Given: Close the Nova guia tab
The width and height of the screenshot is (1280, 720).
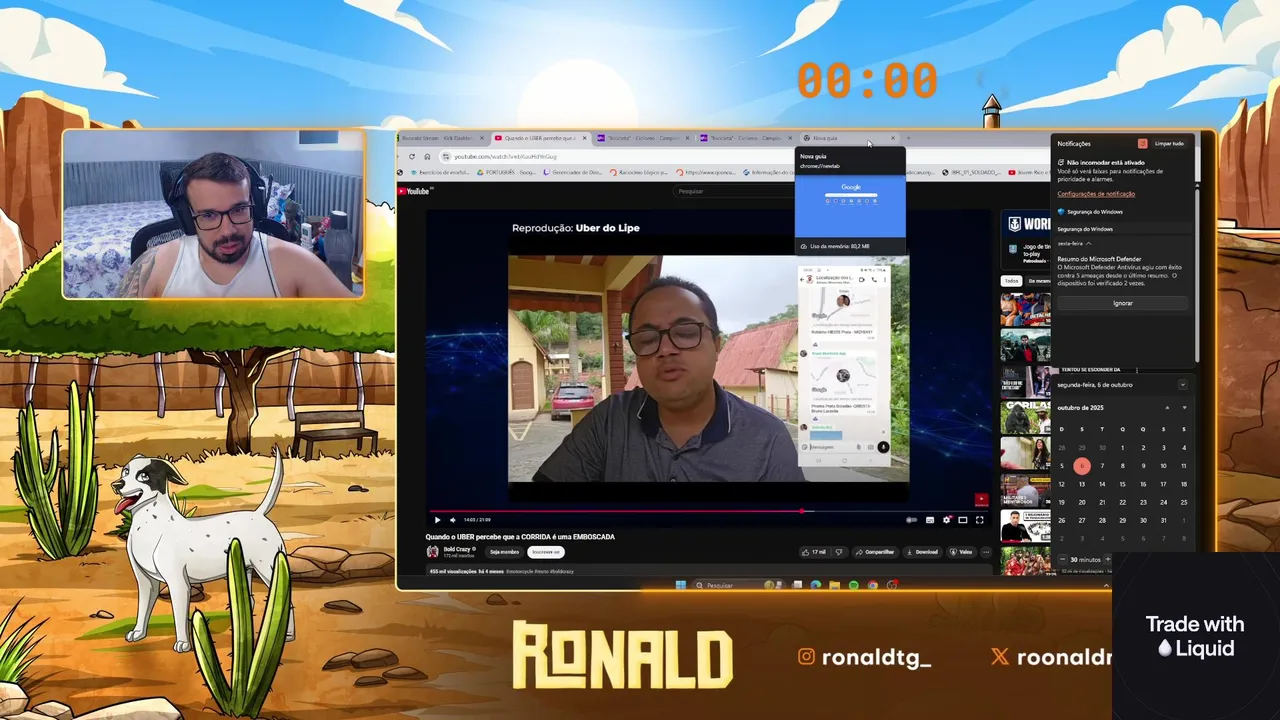Looking at the screenshot, I should 893,138.
